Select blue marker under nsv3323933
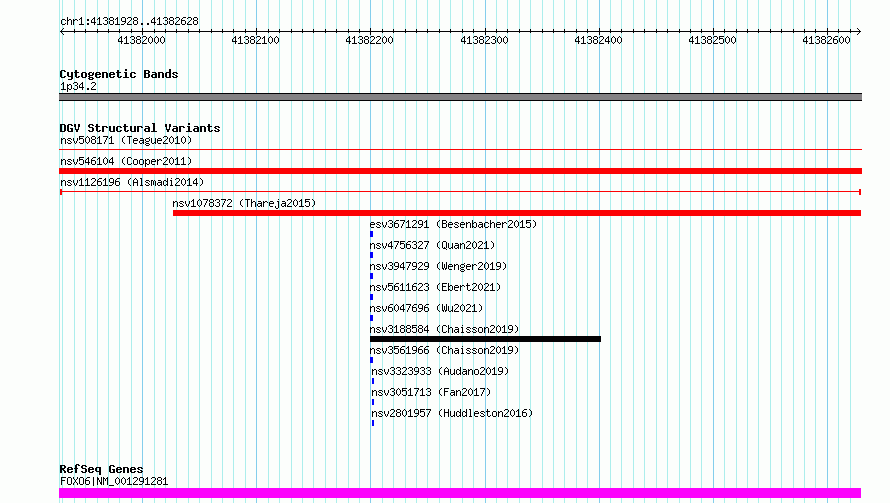Image resolution: width=890 pixels, height=503 pixels. (373, 381)
